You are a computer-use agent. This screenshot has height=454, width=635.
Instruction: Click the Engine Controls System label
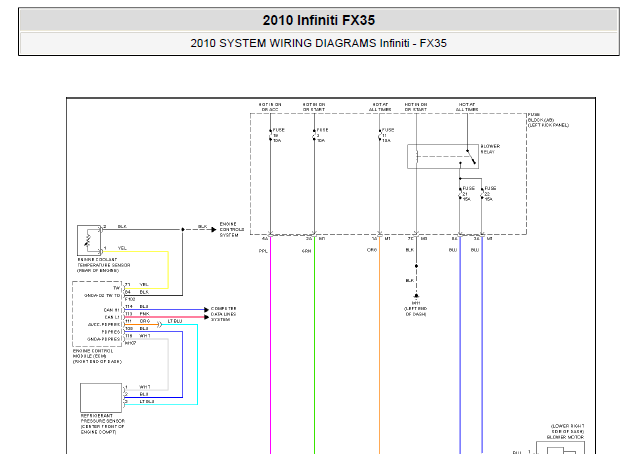tap(231, 229)
